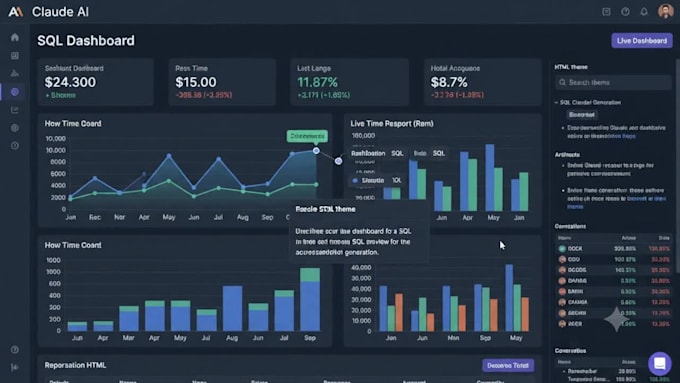Screen dimensions: 680x383
Task: Click the DCCDS row name
Action: click(577, 270)
